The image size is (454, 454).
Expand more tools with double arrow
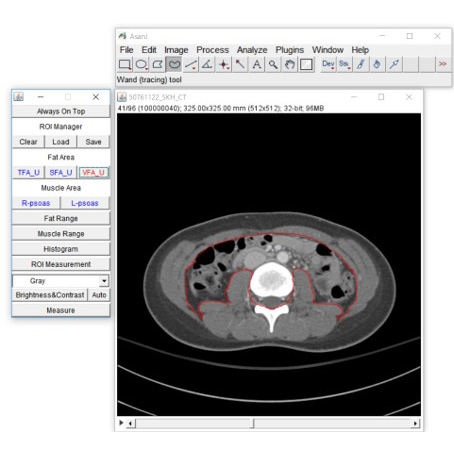(x=443, y=64)
